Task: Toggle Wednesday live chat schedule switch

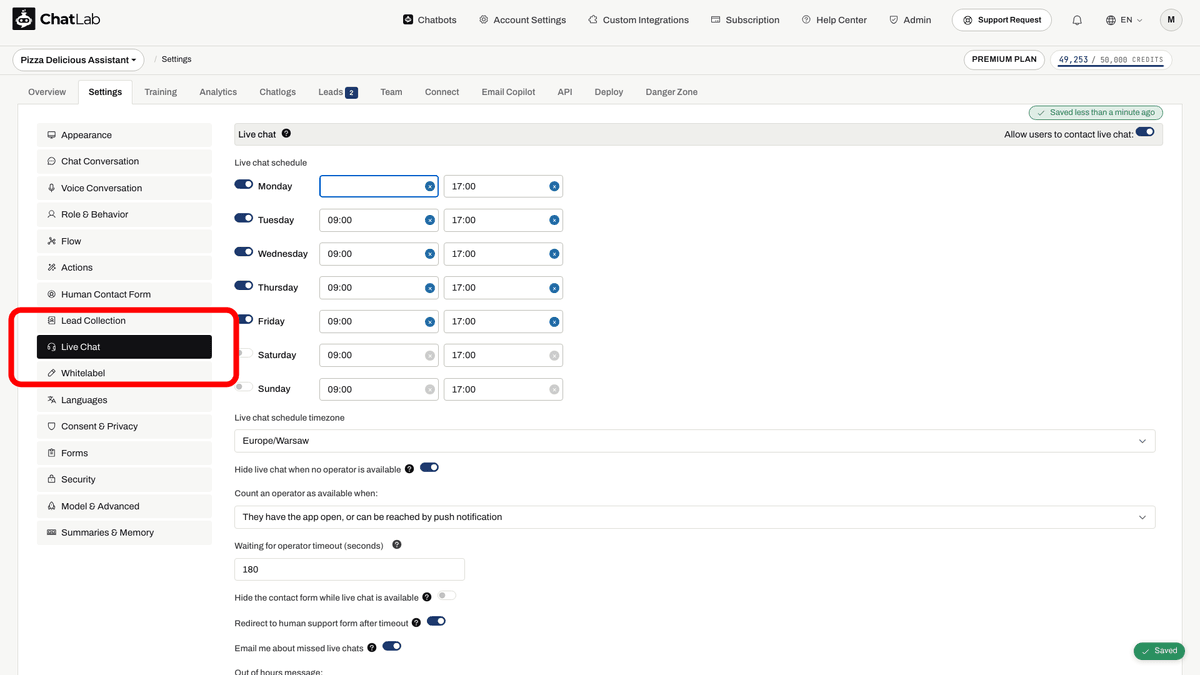Action: 244,252
